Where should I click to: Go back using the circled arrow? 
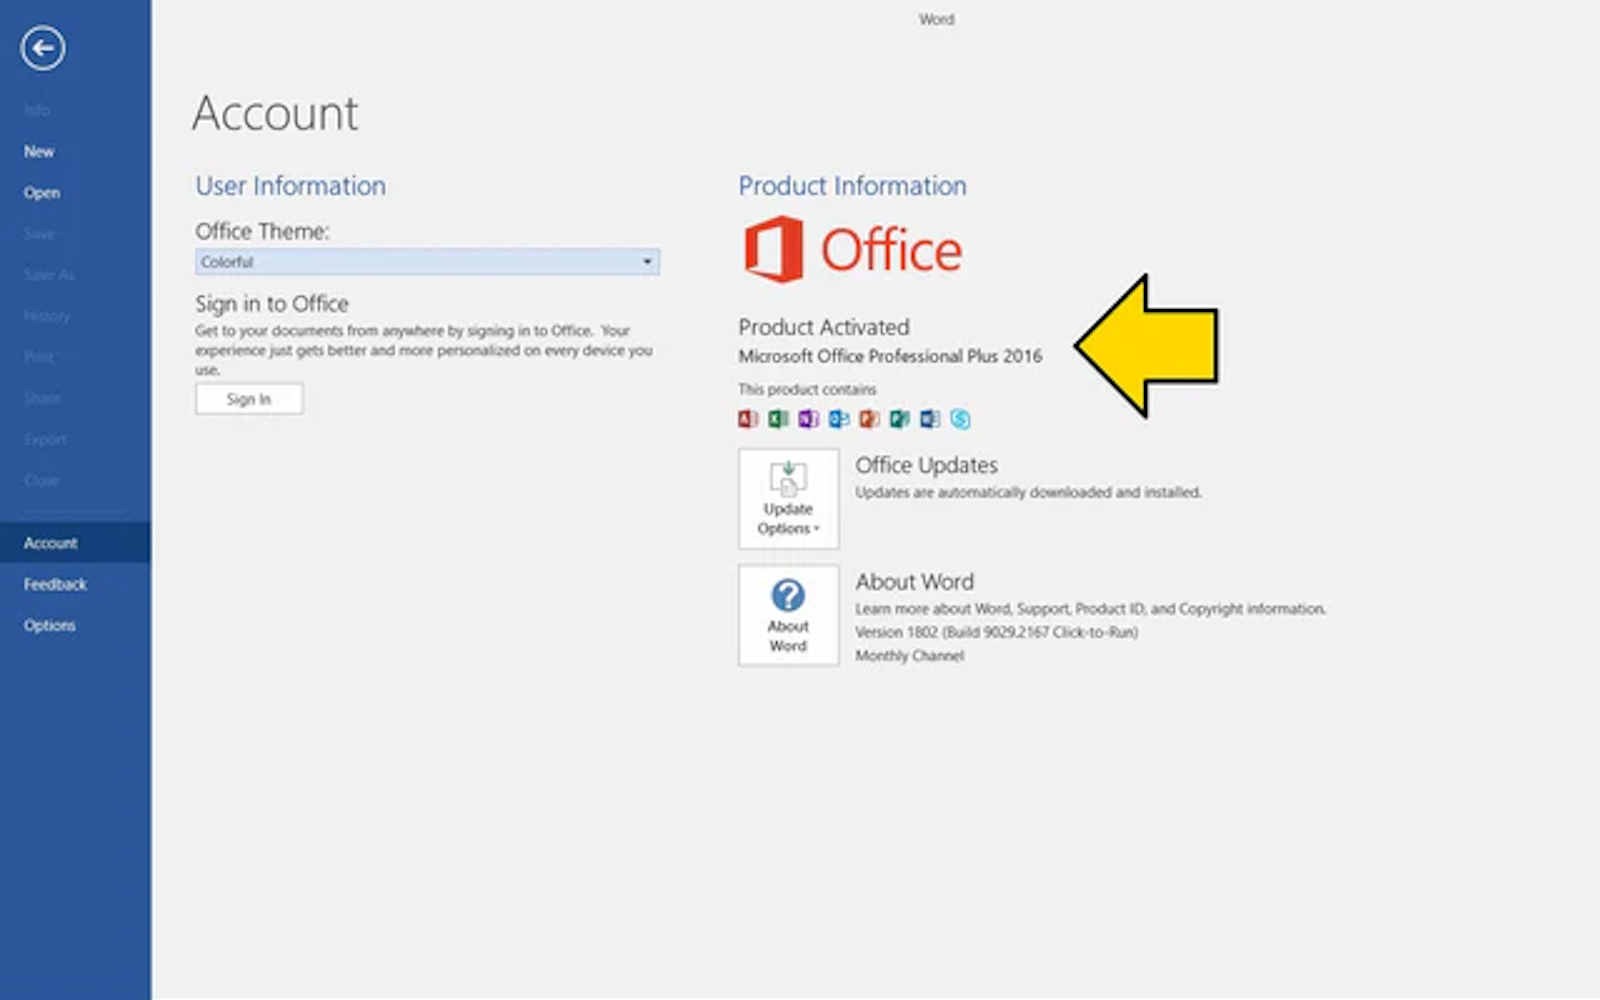[43, 48]
